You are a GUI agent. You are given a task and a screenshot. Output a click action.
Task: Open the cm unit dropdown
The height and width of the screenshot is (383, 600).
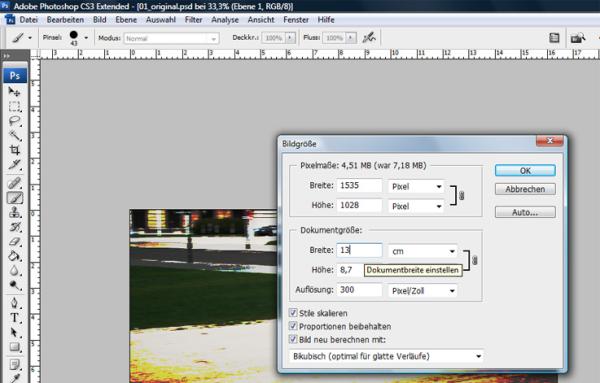pyautogui.click(x=422, y=251)
